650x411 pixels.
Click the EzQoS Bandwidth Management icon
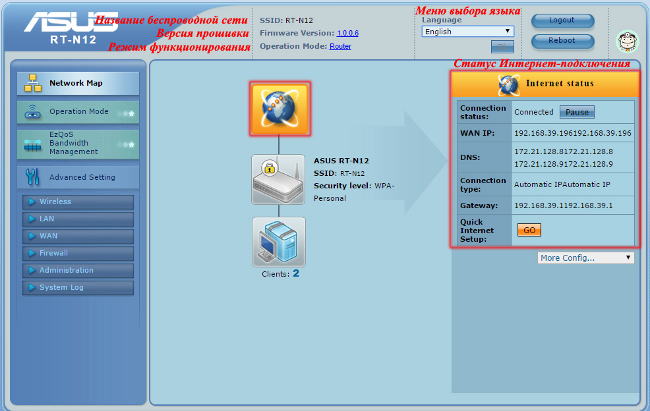point(33,145)
